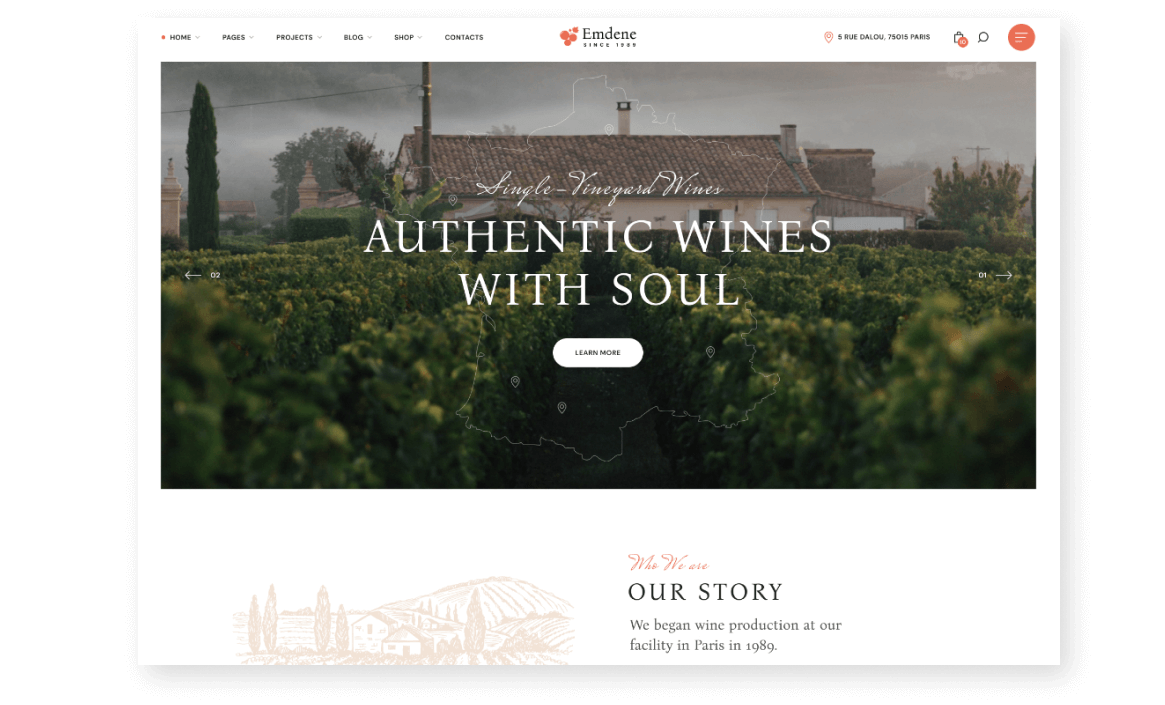Click the search magnifier icon
Viewport: 1165px width, 705px height.
point(983,37)
